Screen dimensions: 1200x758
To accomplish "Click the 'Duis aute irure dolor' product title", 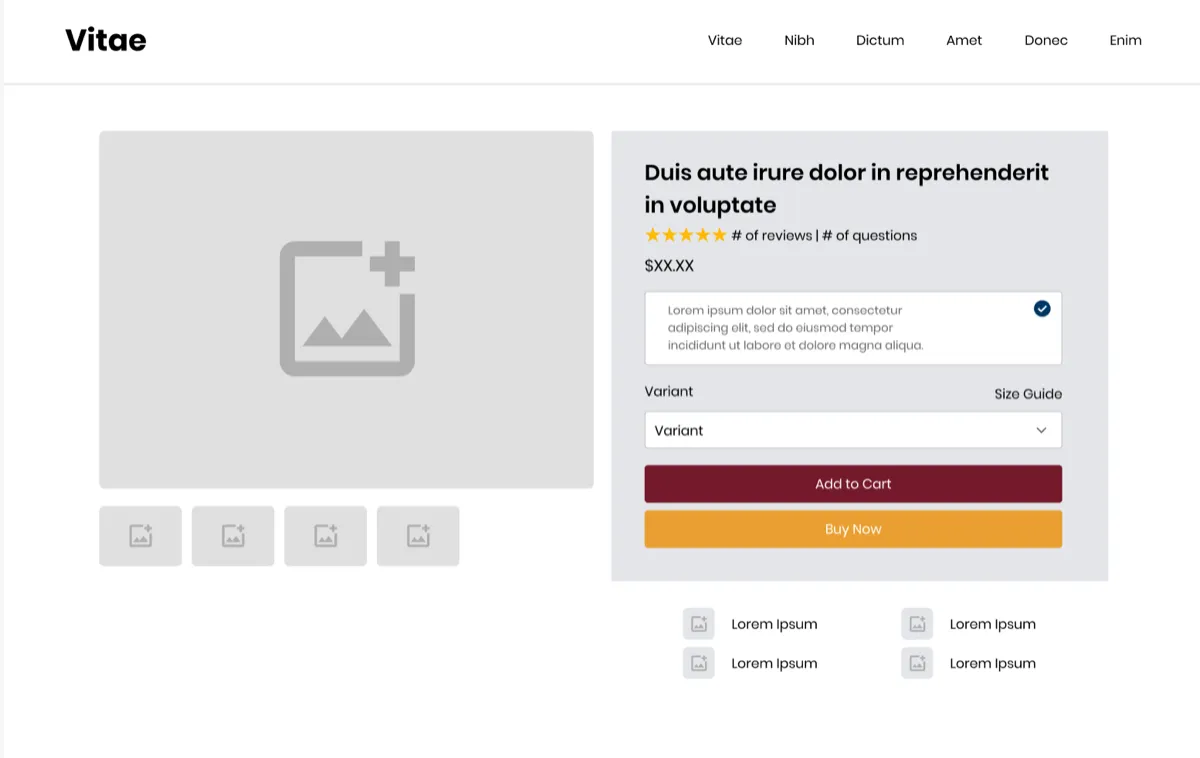I will click(x=847, y=188).
